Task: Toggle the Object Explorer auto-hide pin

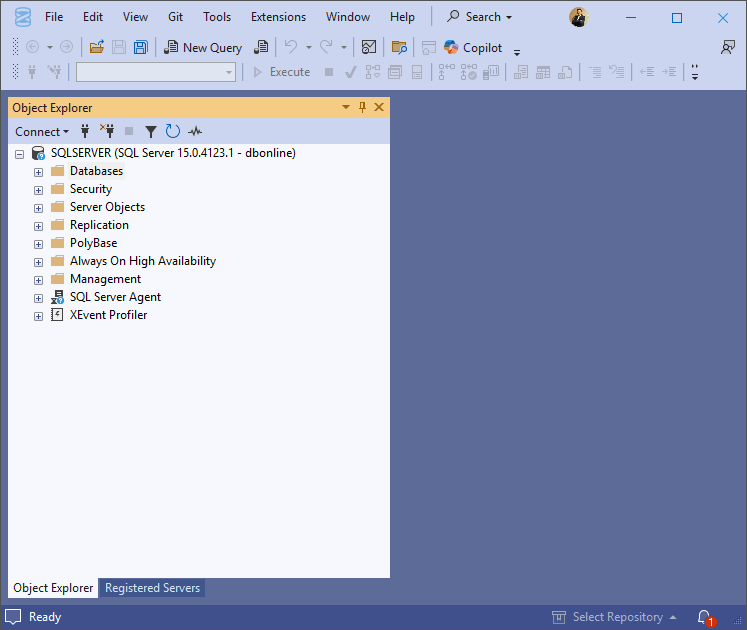Action: [x=362, y=107]
